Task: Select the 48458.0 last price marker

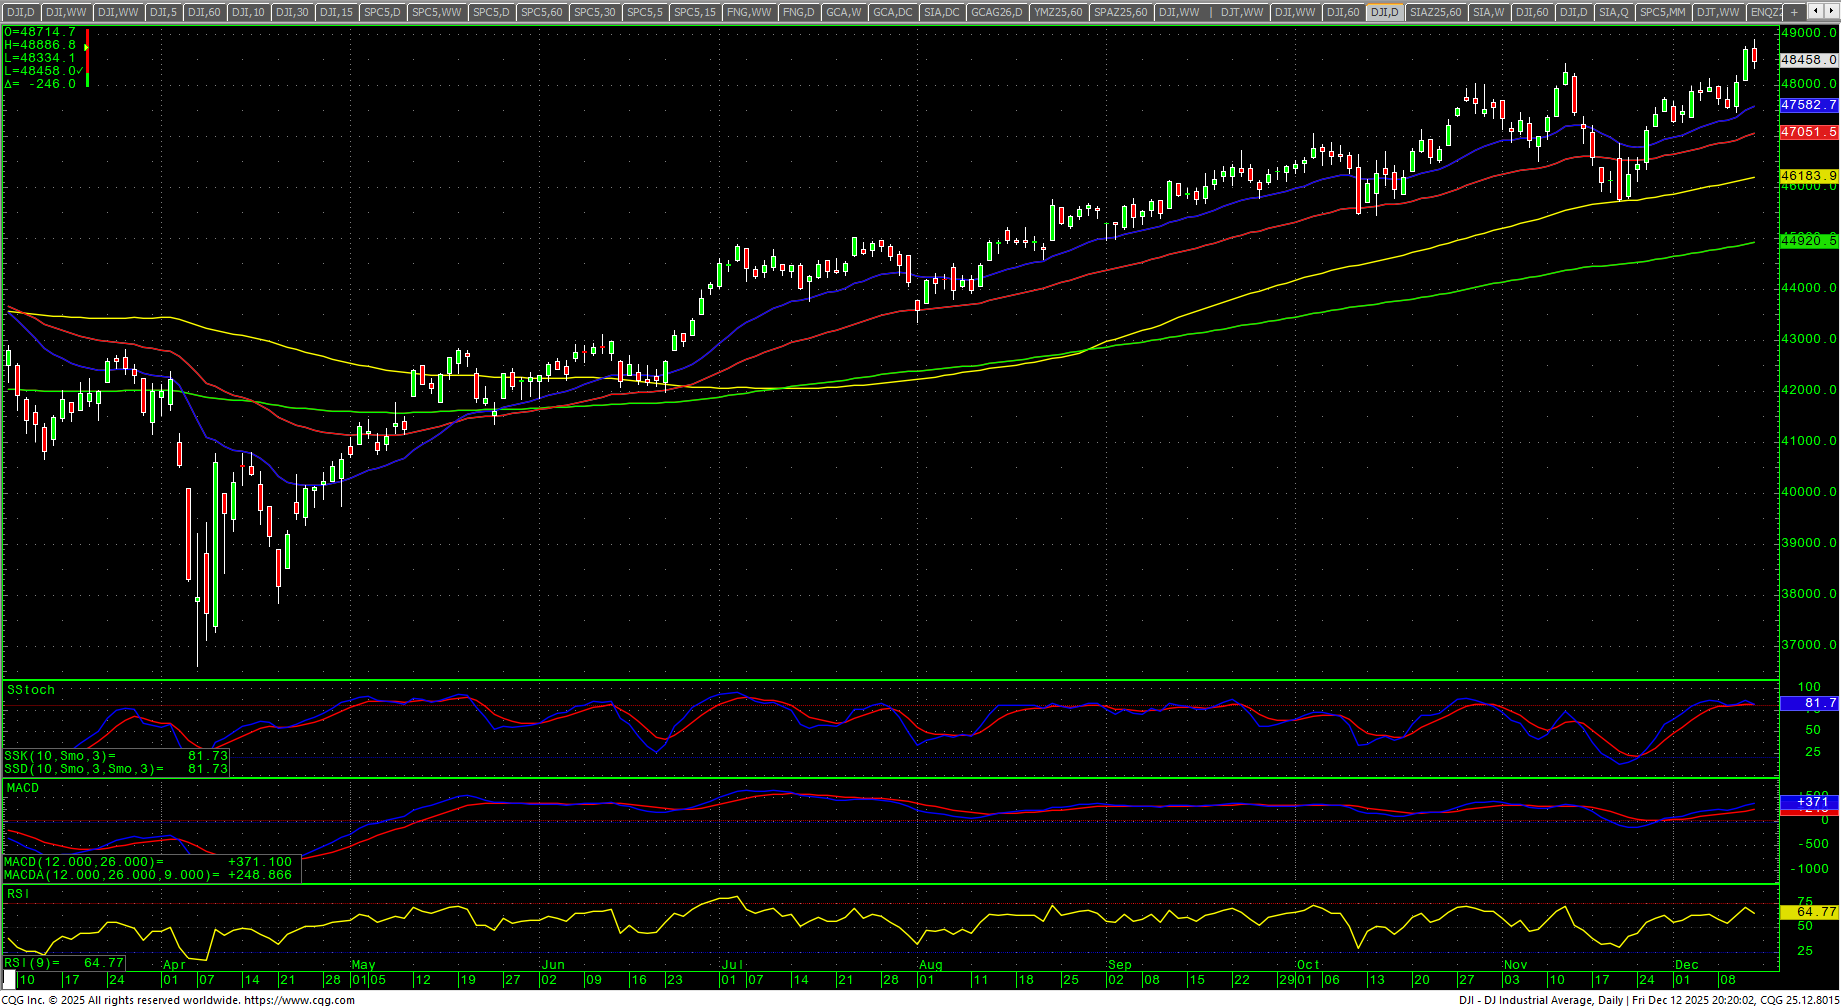Action: [x=1808, y=60]
